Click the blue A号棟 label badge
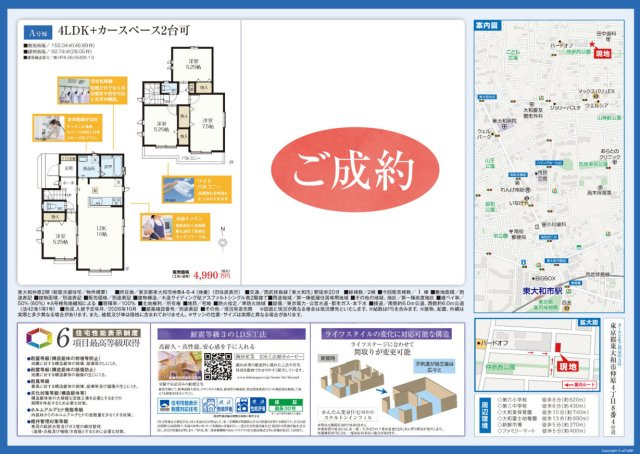The image size is (640, 454). pyautogui.click(x=38, y=31)
